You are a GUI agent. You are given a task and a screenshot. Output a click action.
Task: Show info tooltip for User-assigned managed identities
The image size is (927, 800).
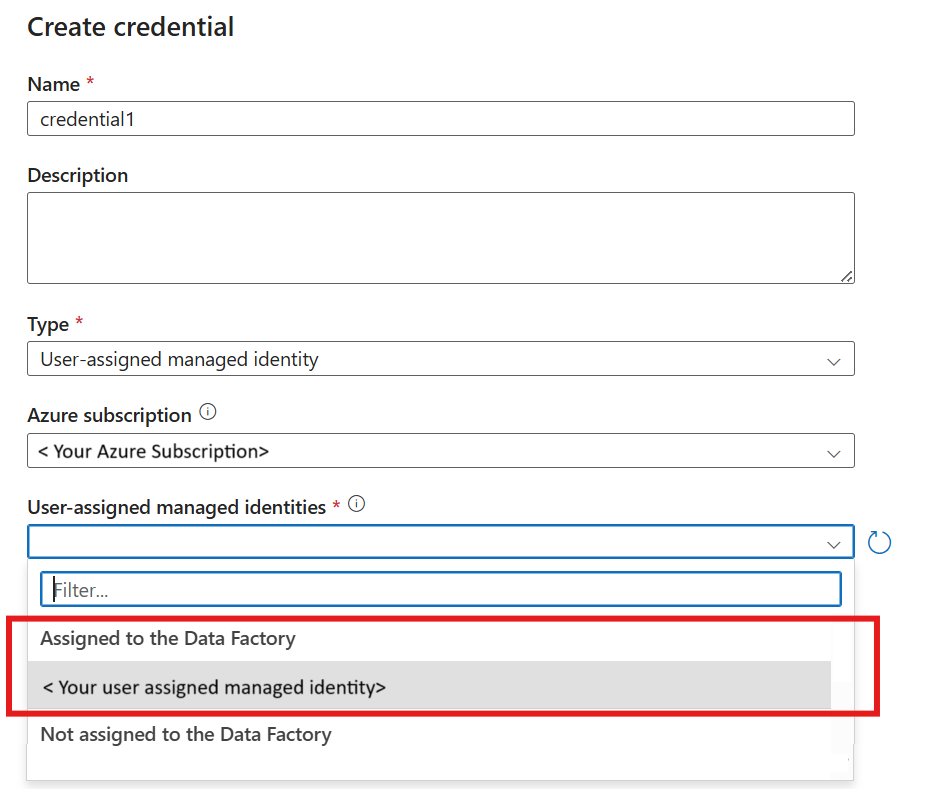coord(356,505)
